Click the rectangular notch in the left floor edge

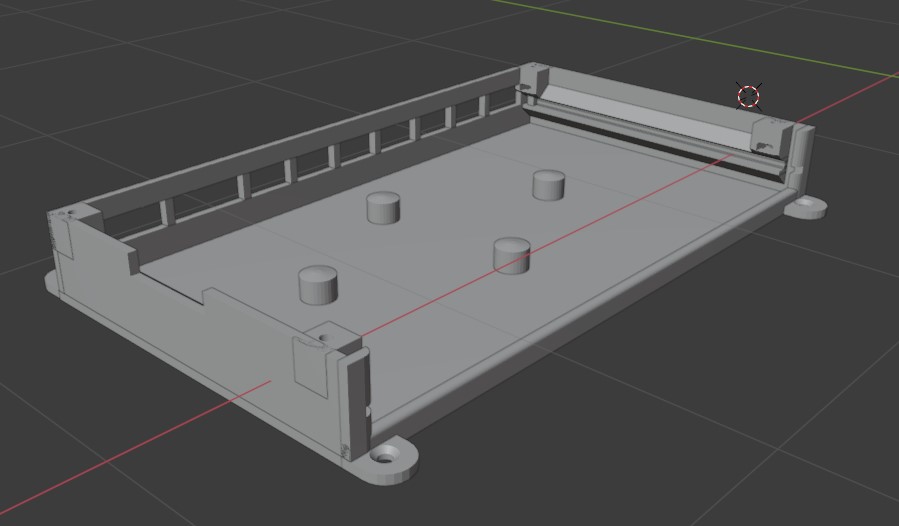(x=215, y=294)
